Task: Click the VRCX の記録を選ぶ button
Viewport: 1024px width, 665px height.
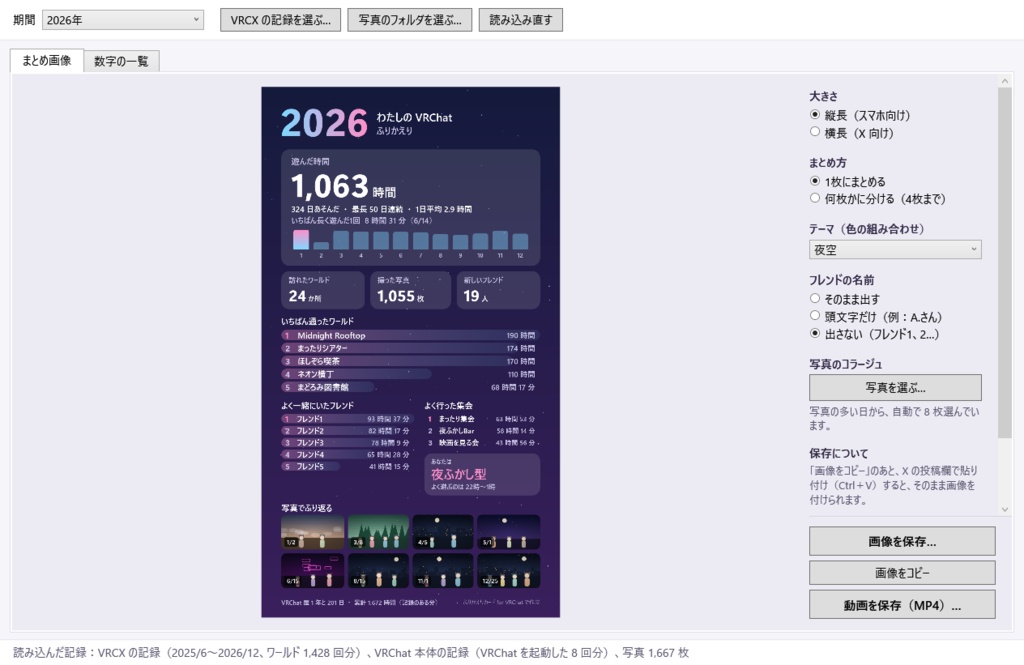Action: [x=281, y=20]
